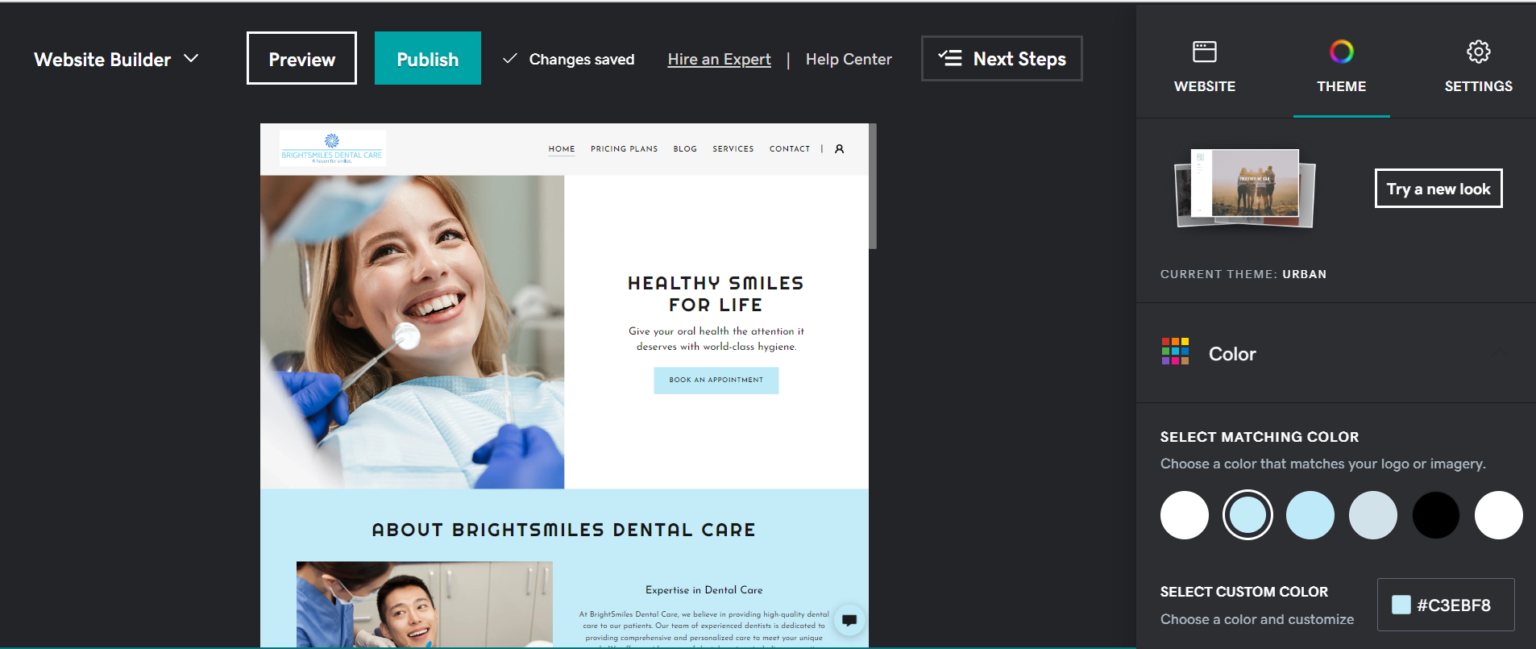Viewport: 1536px width, 649px height.
Task: Open SETTINGS via the gear icon
Action: pos(1478,51)
